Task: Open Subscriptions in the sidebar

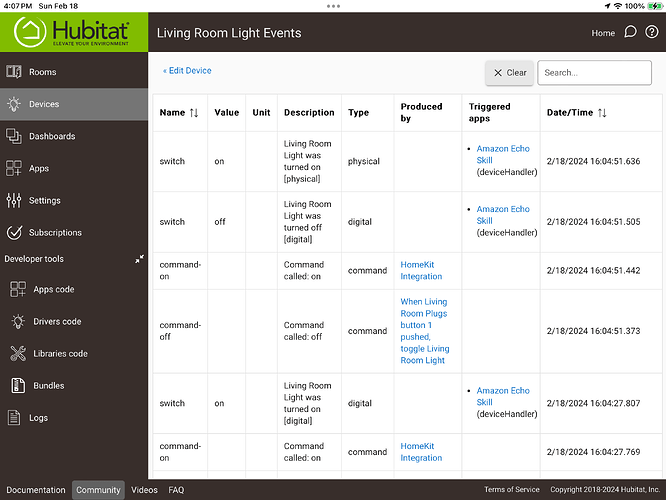Action: [x=74, y=232]
